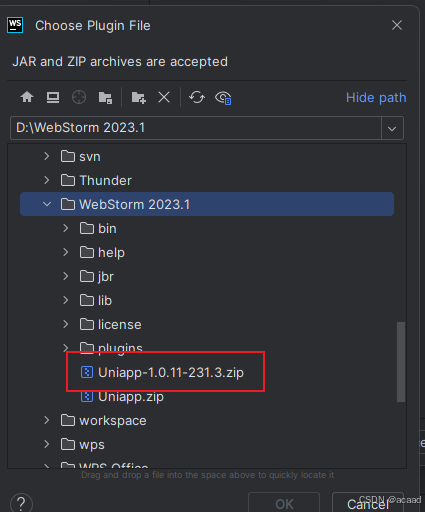Refresh the file tree
425x512 pixels.
coord(197,98)
